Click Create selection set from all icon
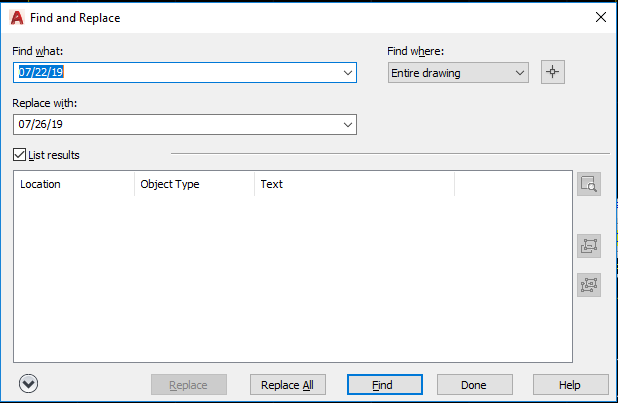Viewport: 618px width, 403px height. pos(589,285)
